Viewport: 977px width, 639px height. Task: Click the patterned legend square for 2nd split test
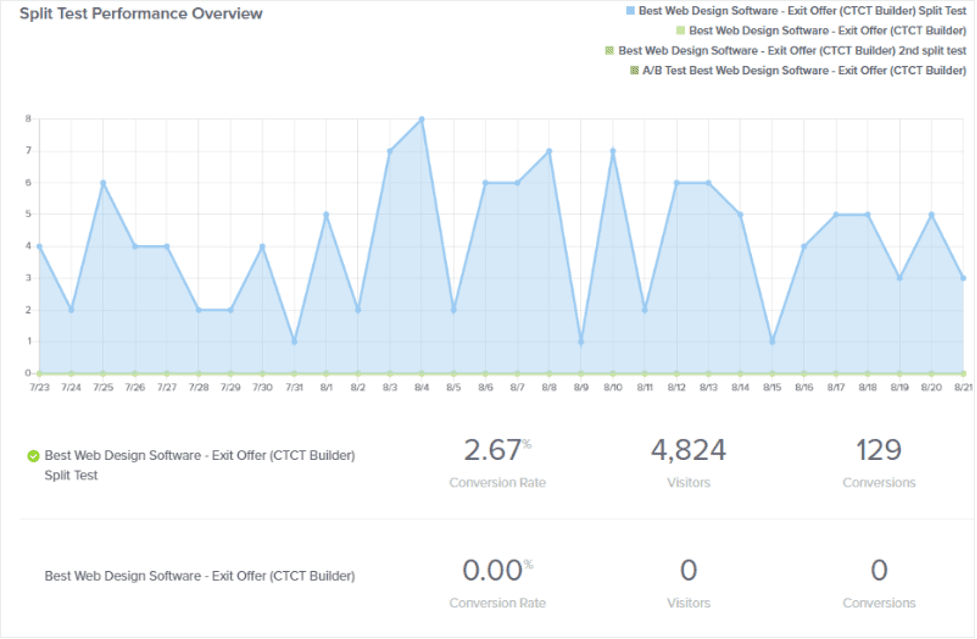click(x=608, y=50)
